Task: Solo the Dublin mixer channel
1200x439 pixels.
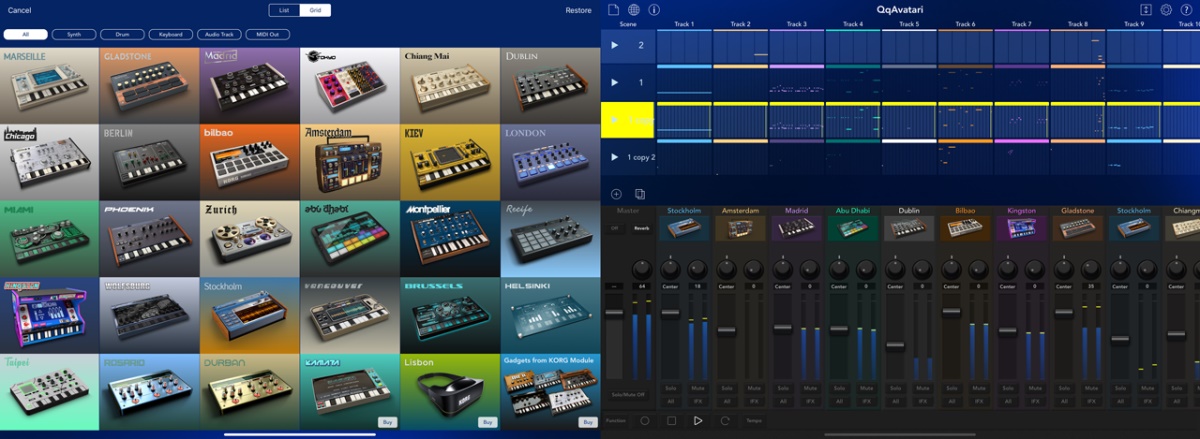Action: [895, 389]
